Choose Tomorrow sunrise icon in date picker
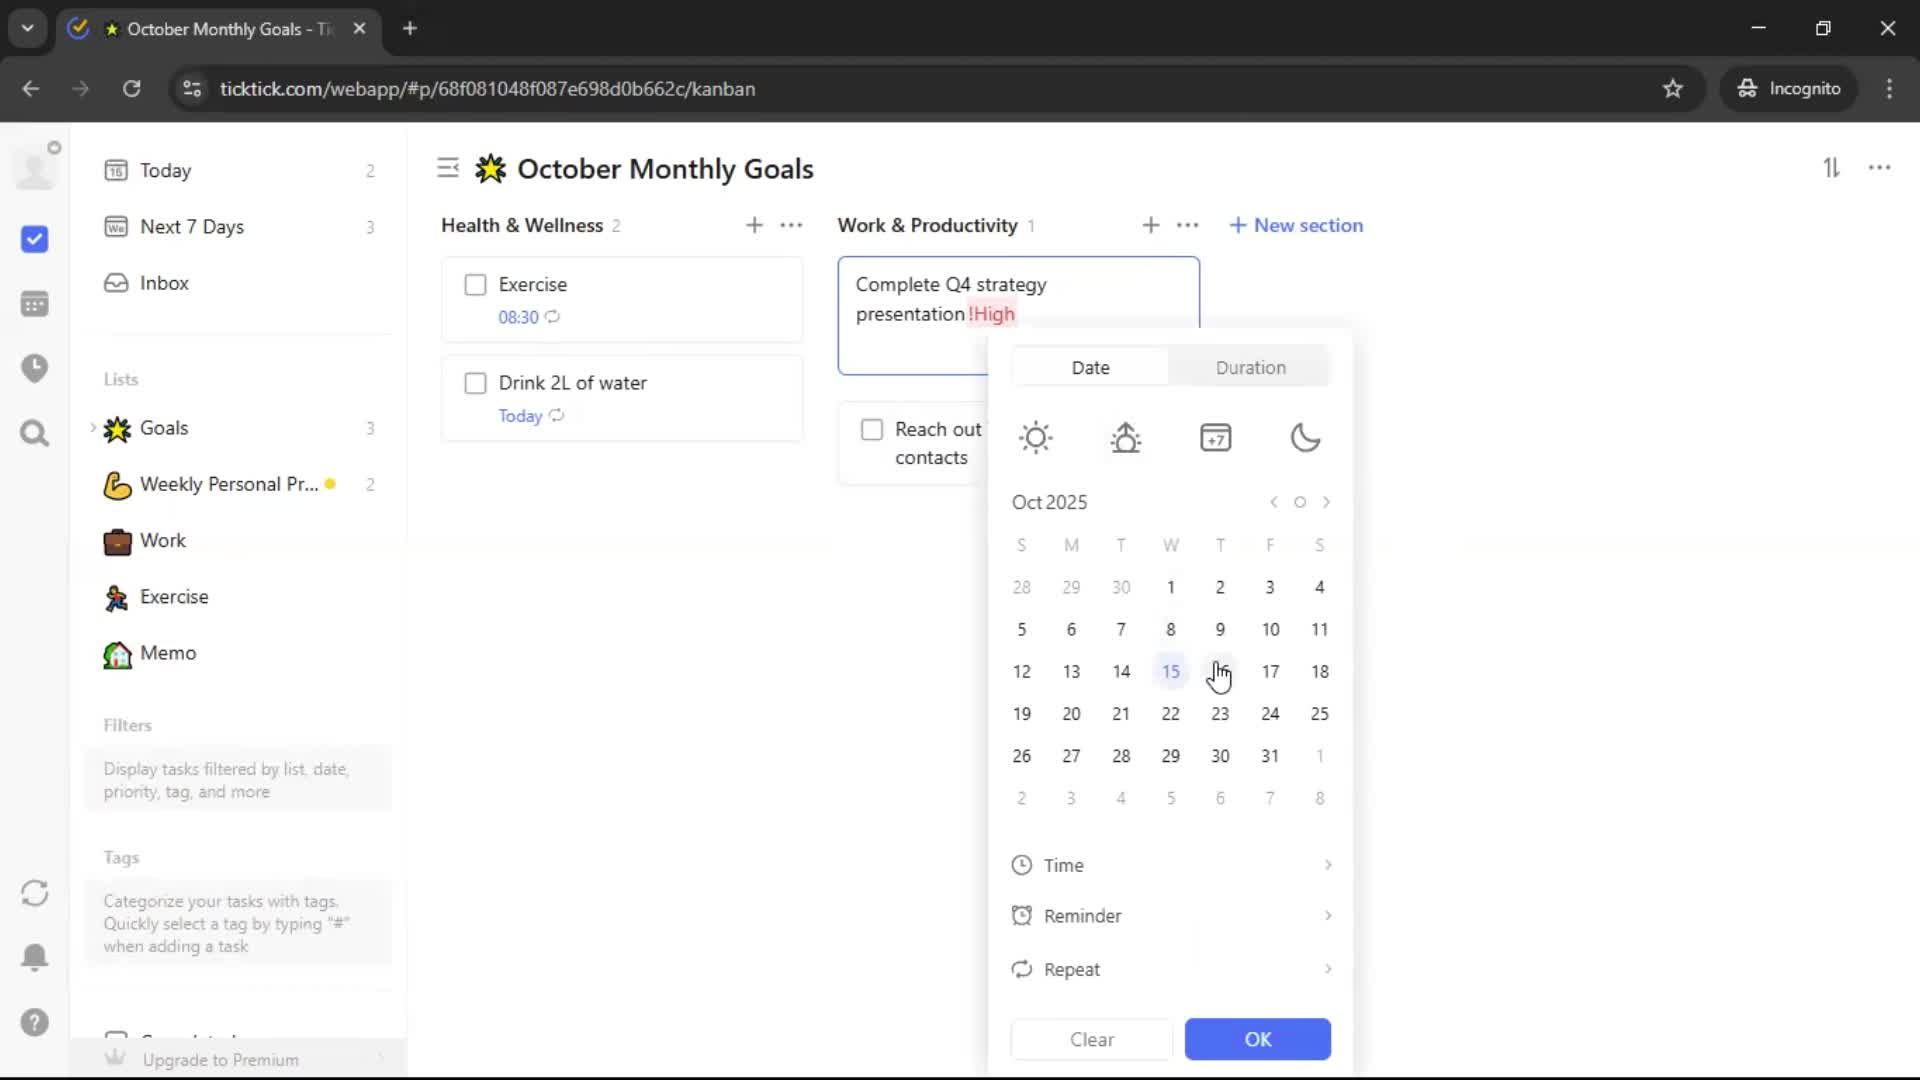Viewport: 1920px width, 1080px height. pyautogui.click(x=1125, y=438)
